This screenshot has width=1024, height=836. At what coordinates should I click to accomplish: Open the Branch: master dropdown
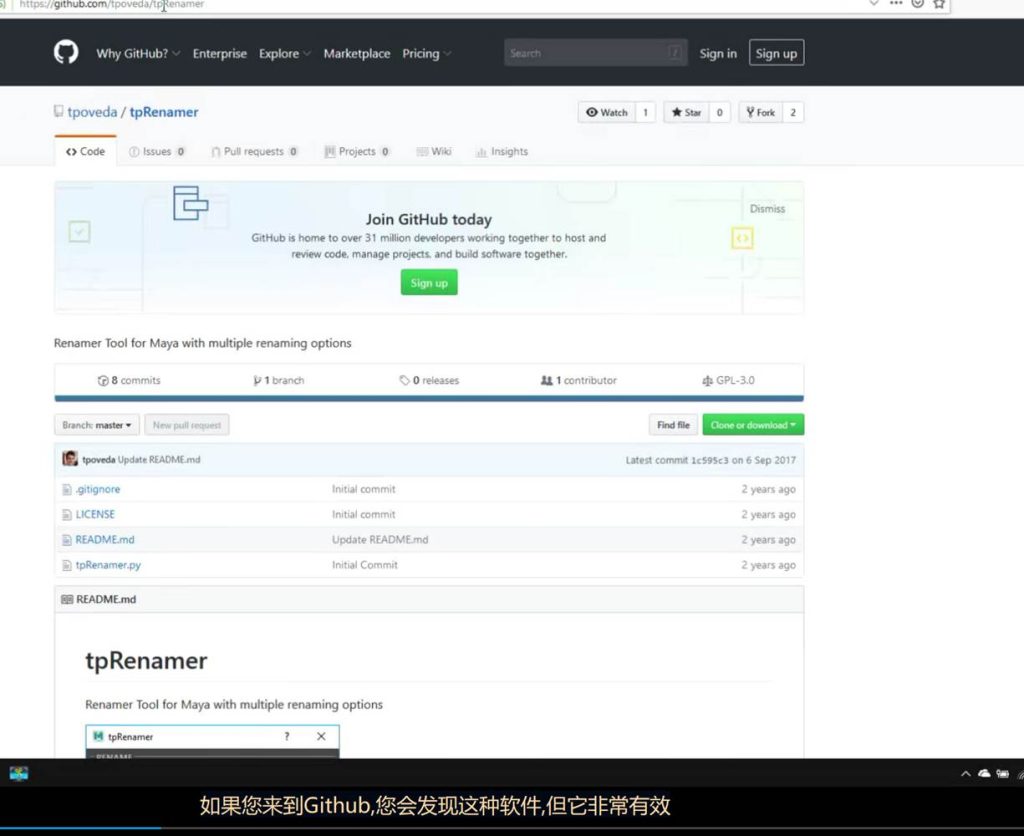(97, 426)
